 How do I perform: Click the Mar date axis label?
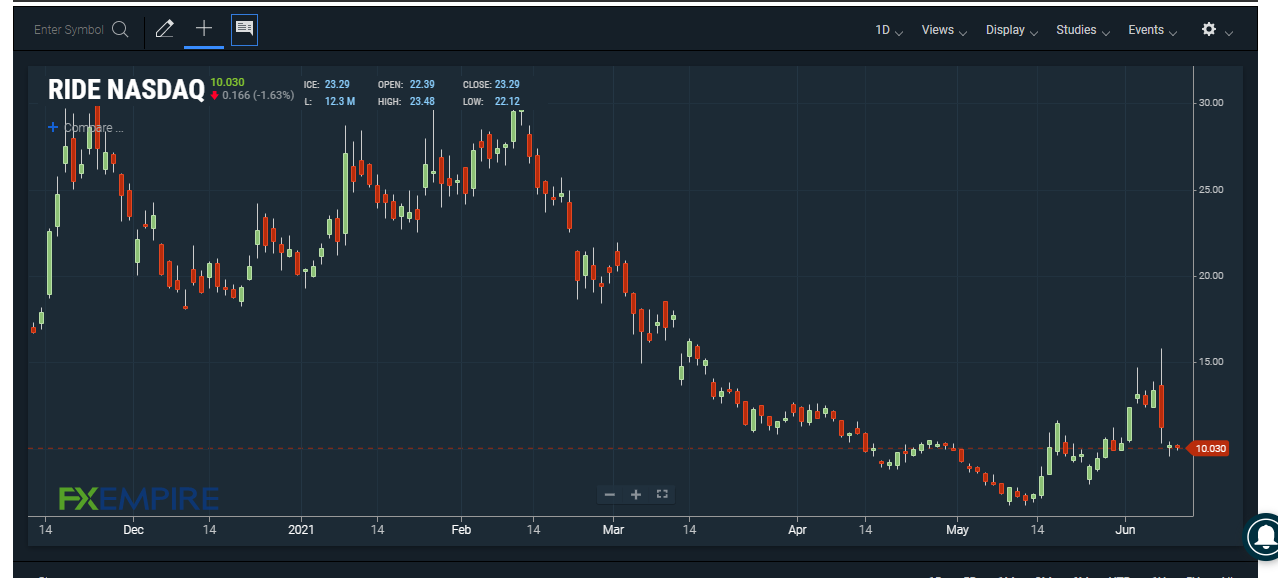pos(613,529)
